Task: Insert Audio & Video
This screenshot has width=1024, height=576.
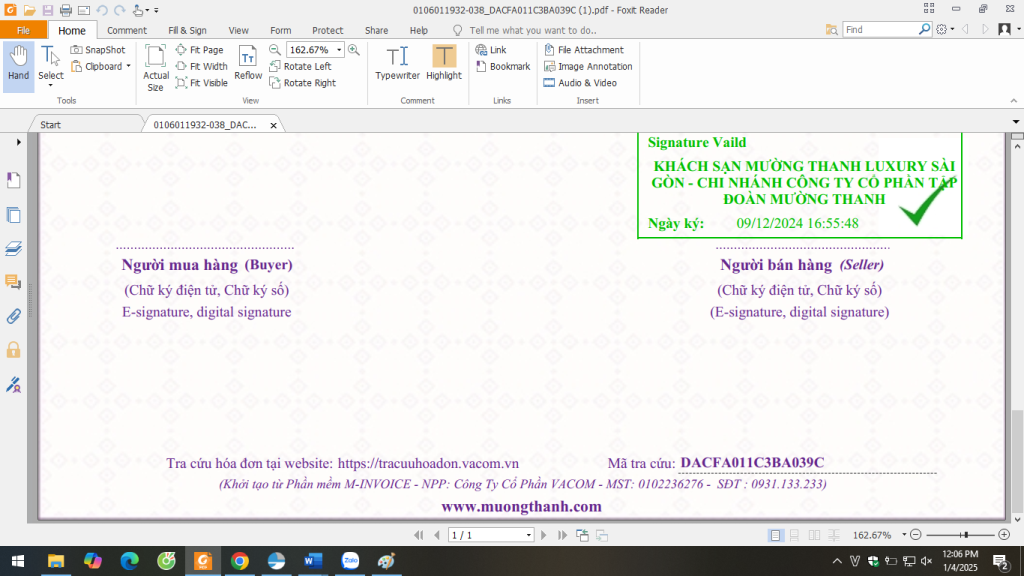Action: (580, 83)
